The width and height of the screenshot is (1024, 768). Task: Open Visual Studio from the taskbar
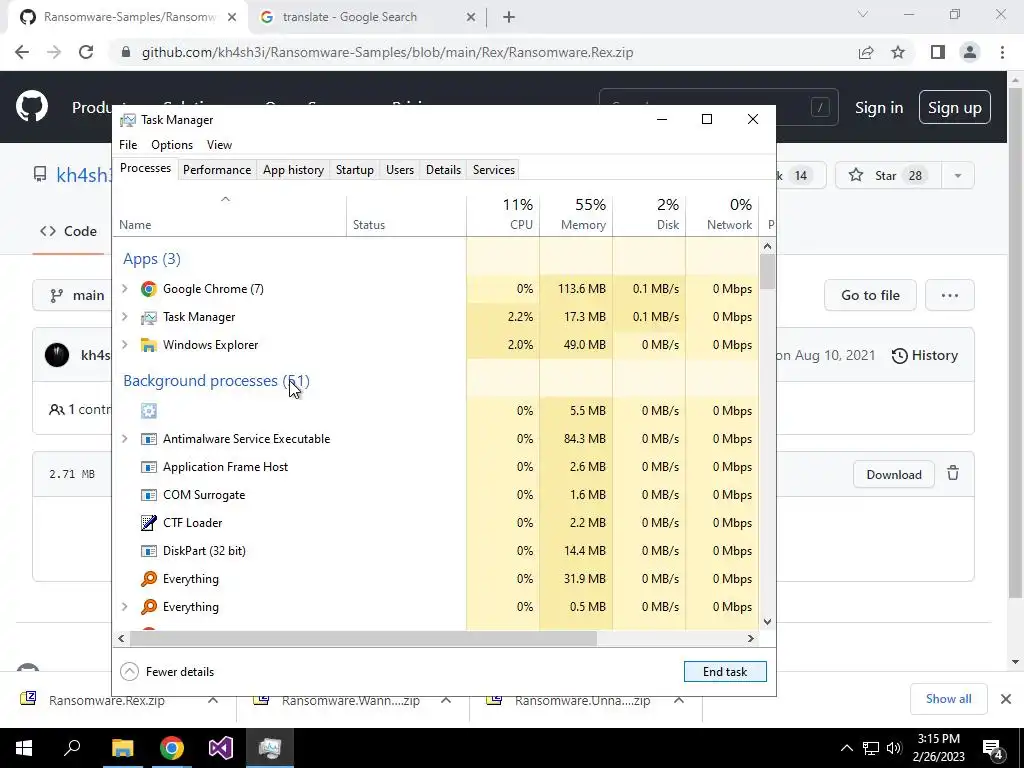(221, 748)
